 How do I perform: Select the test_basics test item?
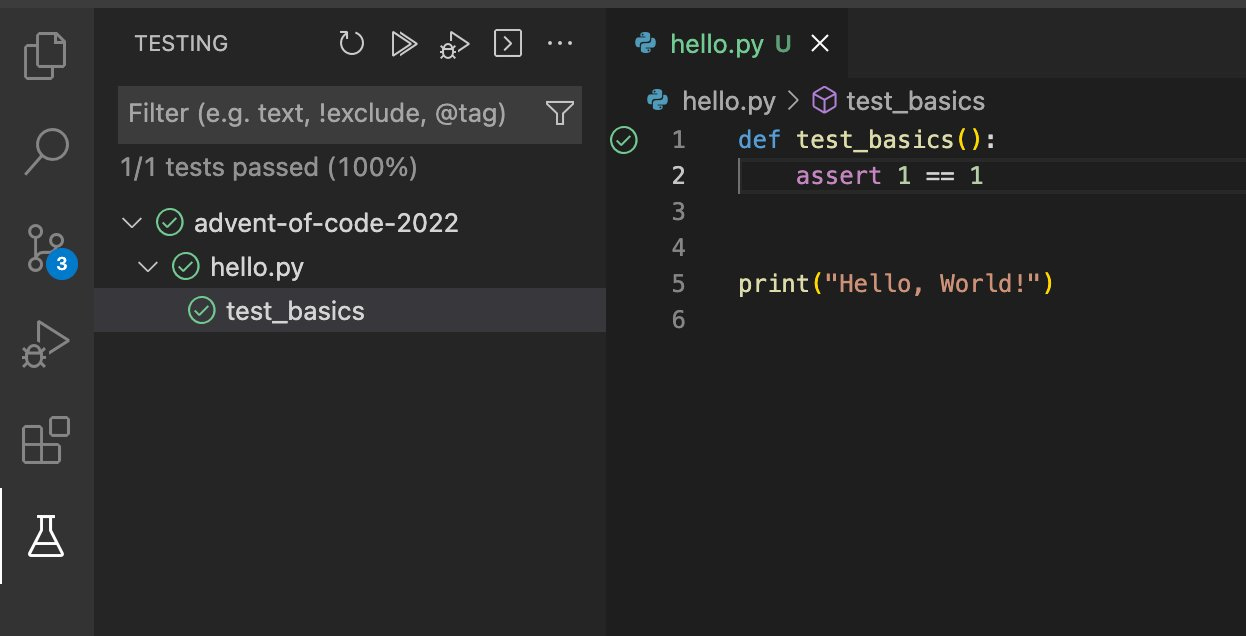(295, 311)
